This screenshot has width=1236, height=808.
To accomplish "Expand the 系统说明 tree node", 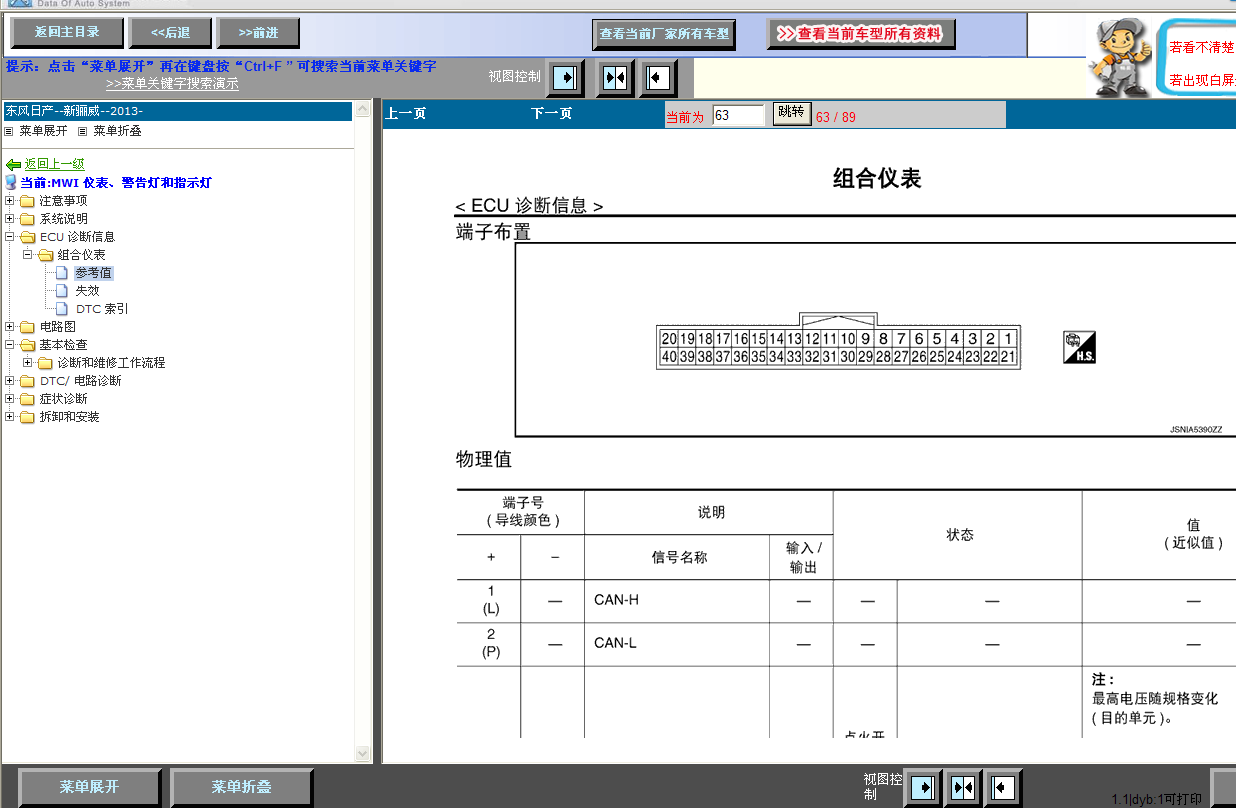I will (x=10, y=219).
